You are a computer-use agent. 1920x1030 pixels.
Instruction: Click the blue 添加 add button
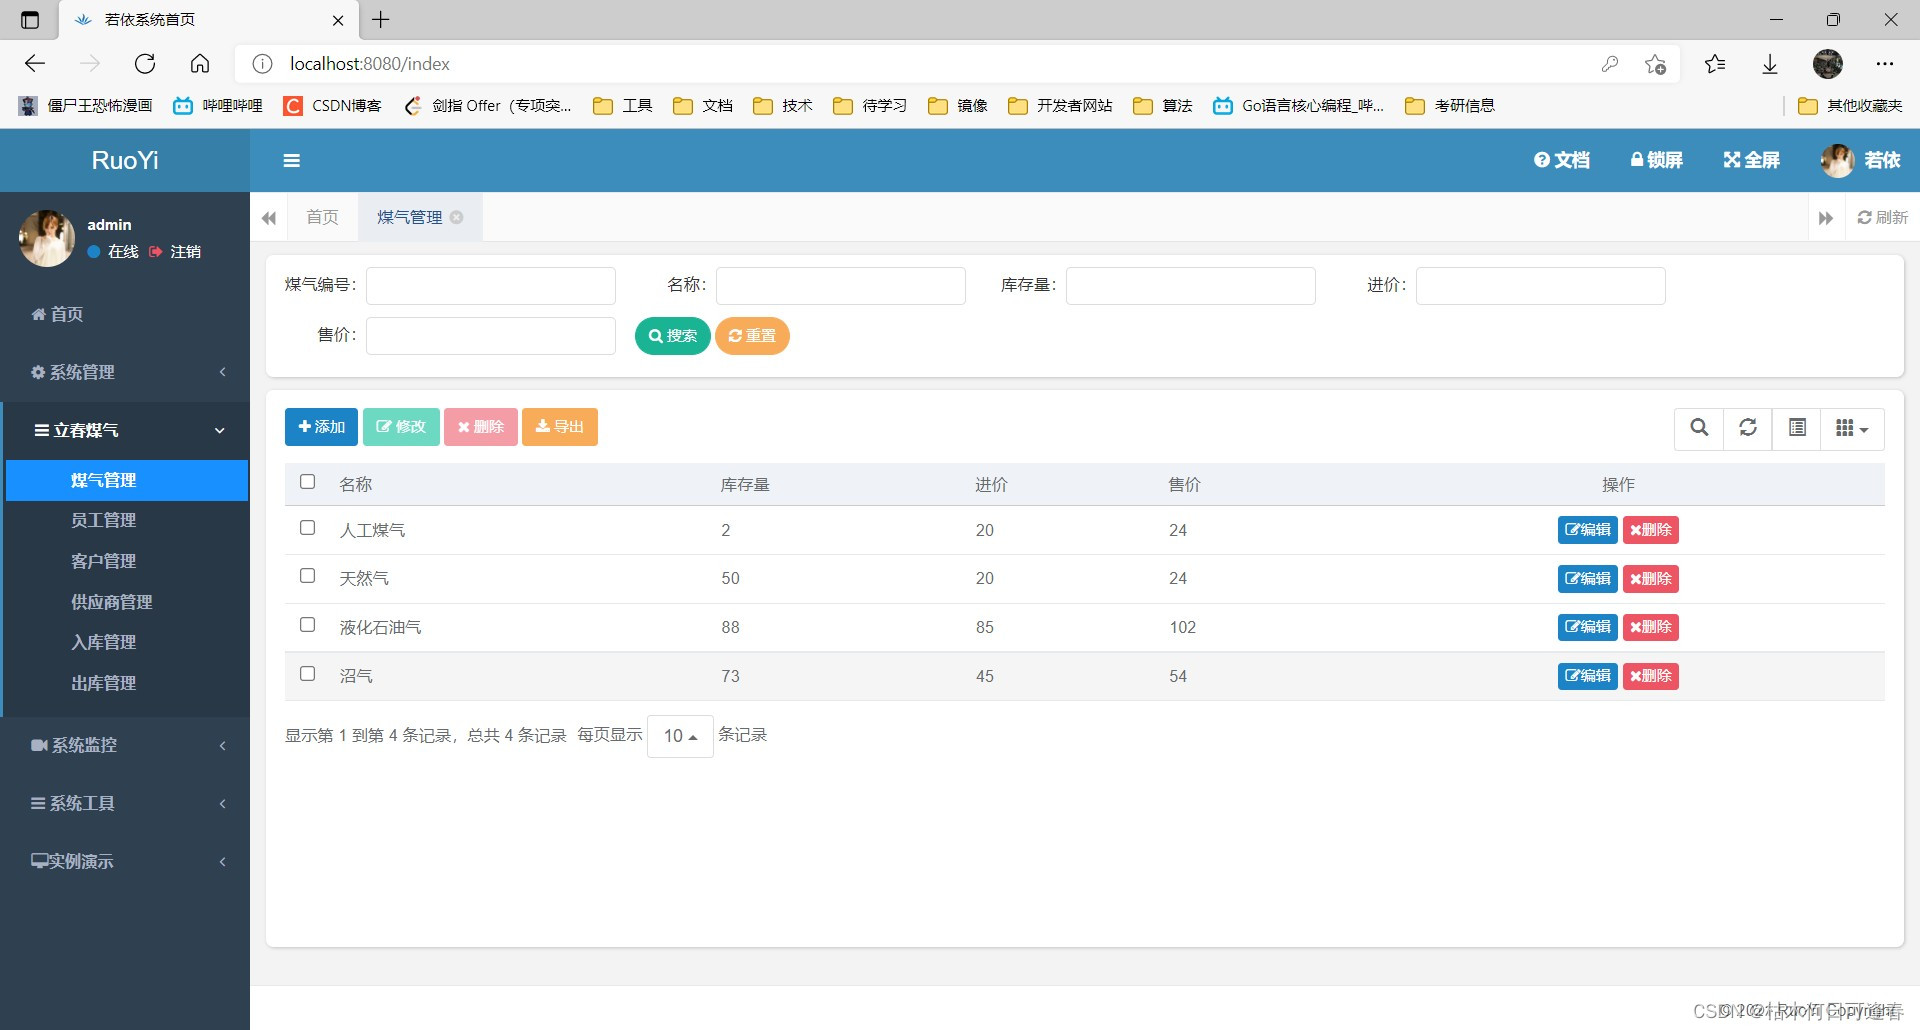[x=321, y=427]
